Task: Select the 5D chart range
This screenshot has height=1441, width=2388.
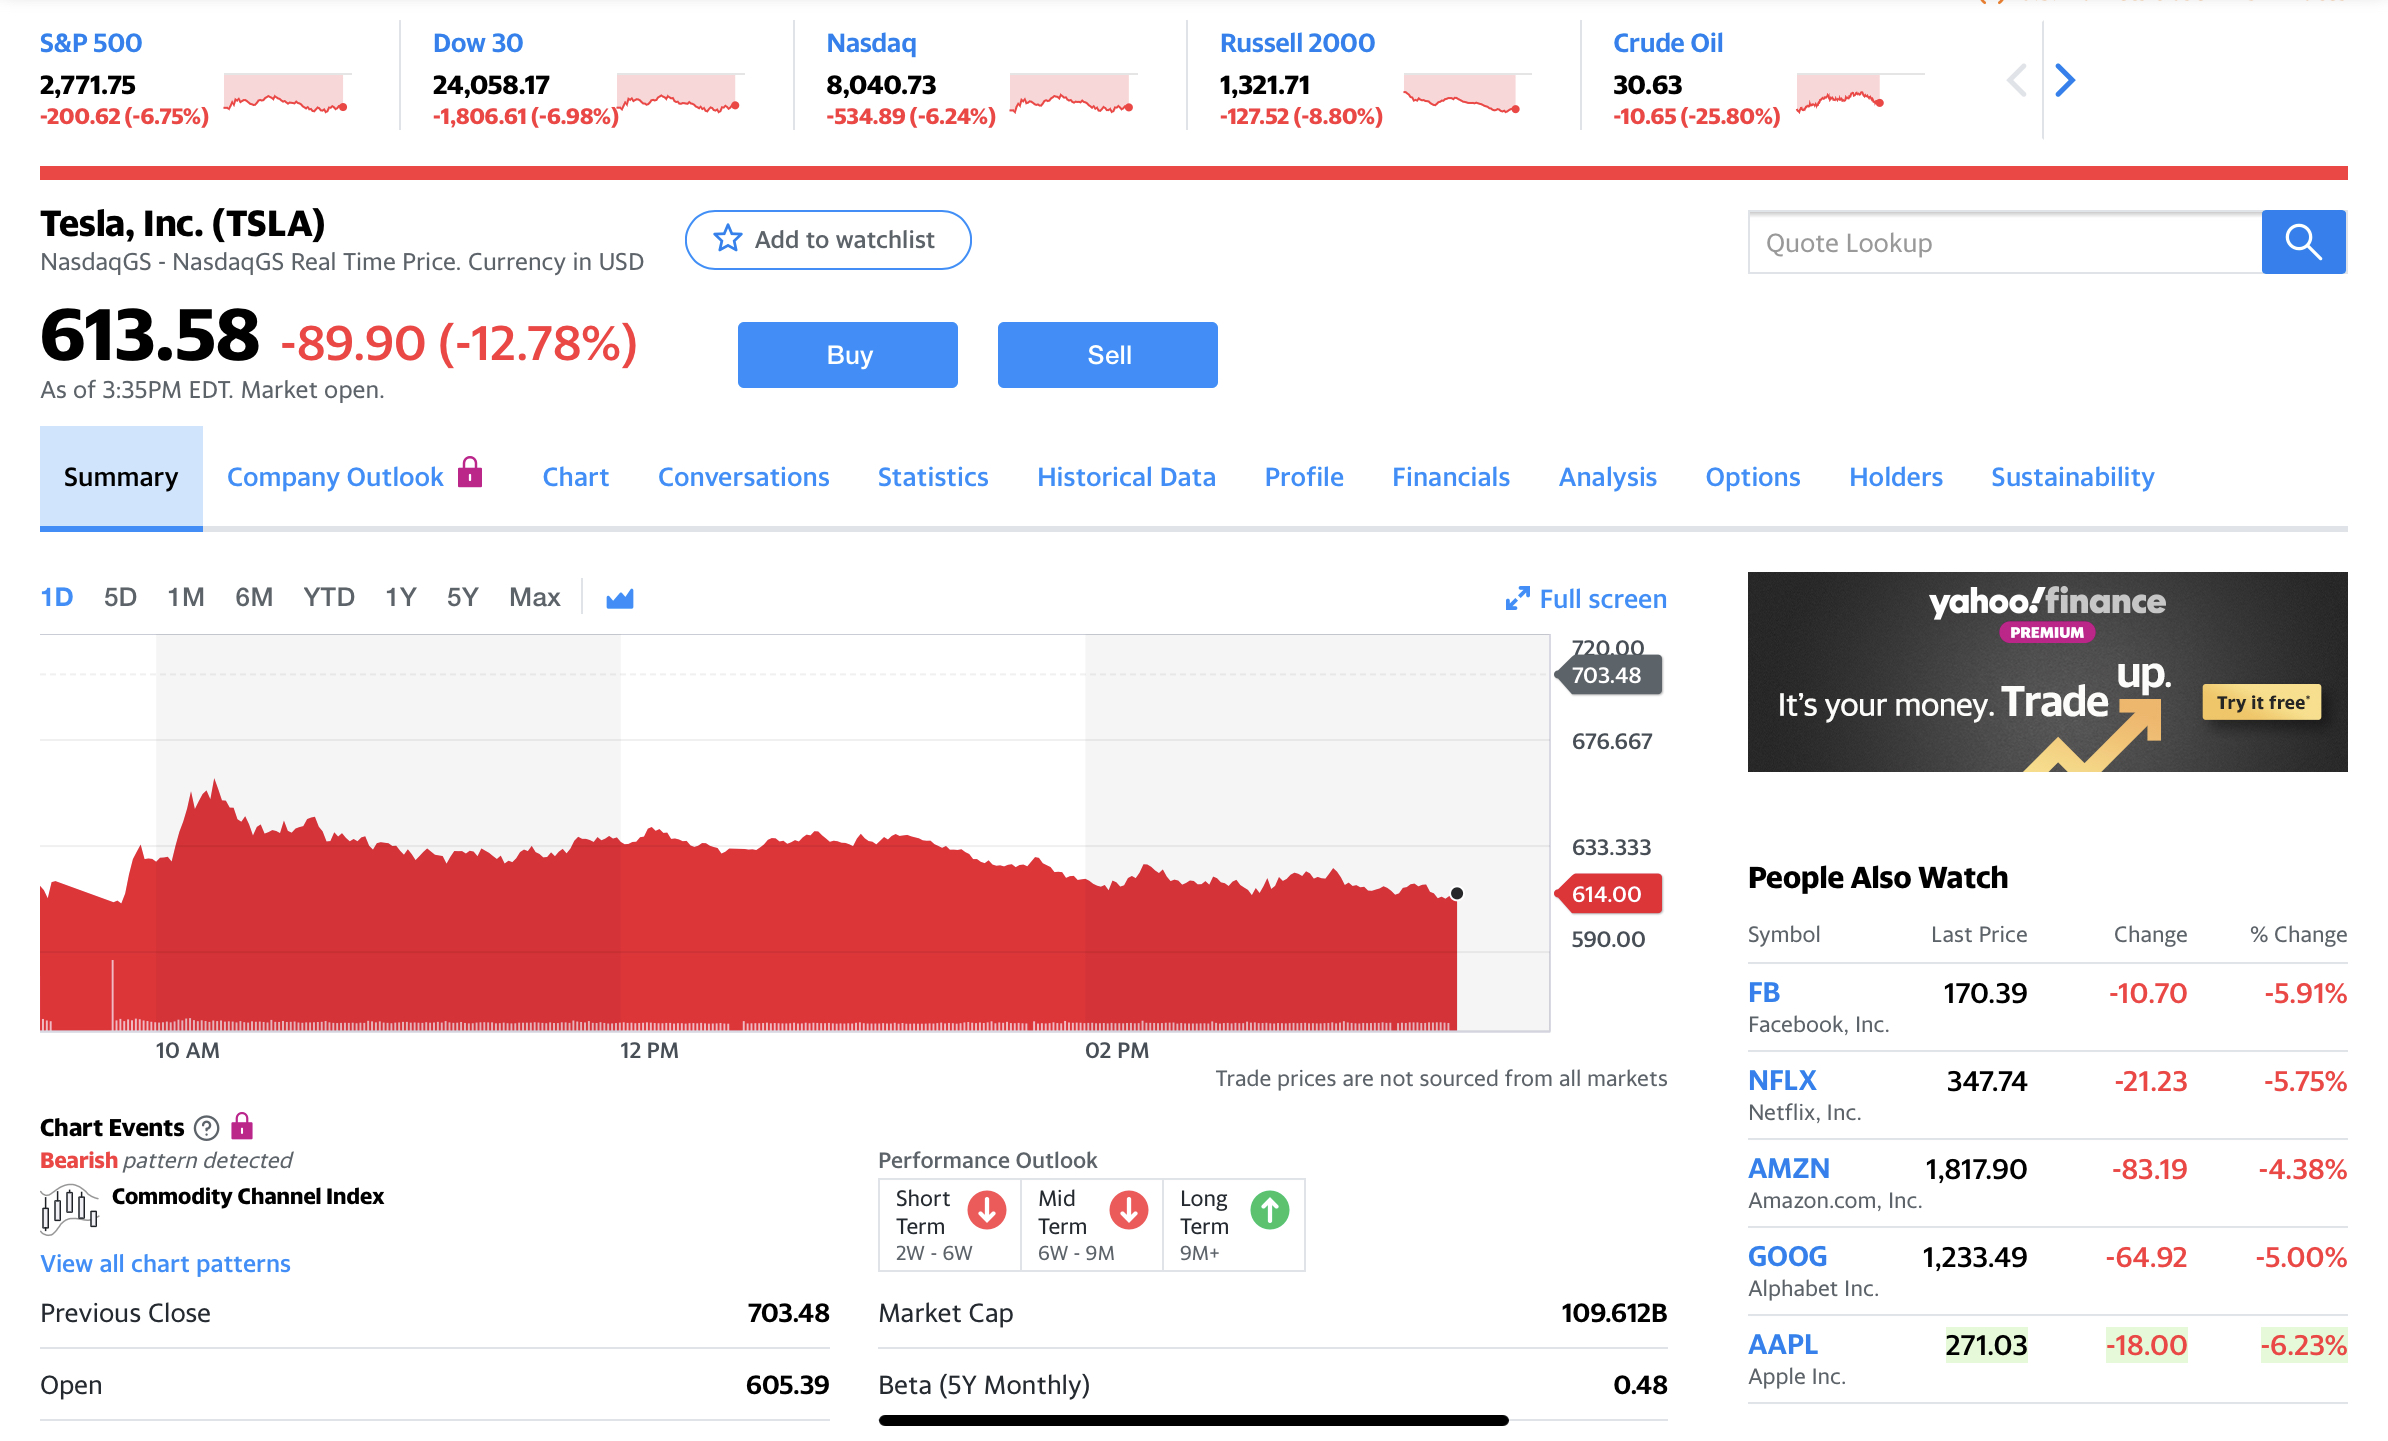Action: 120,598
